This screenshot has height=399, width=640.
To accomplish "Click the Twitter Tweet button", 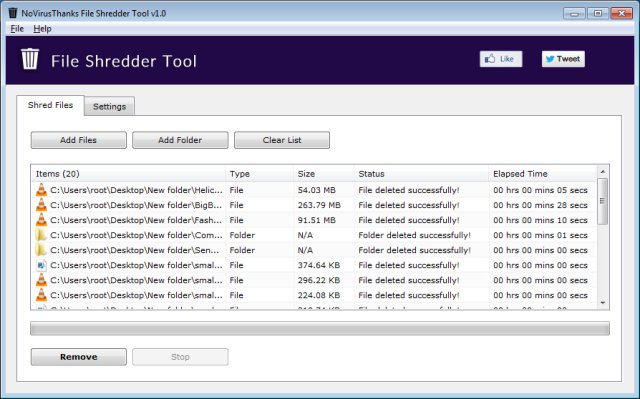I will coord(563,59).
